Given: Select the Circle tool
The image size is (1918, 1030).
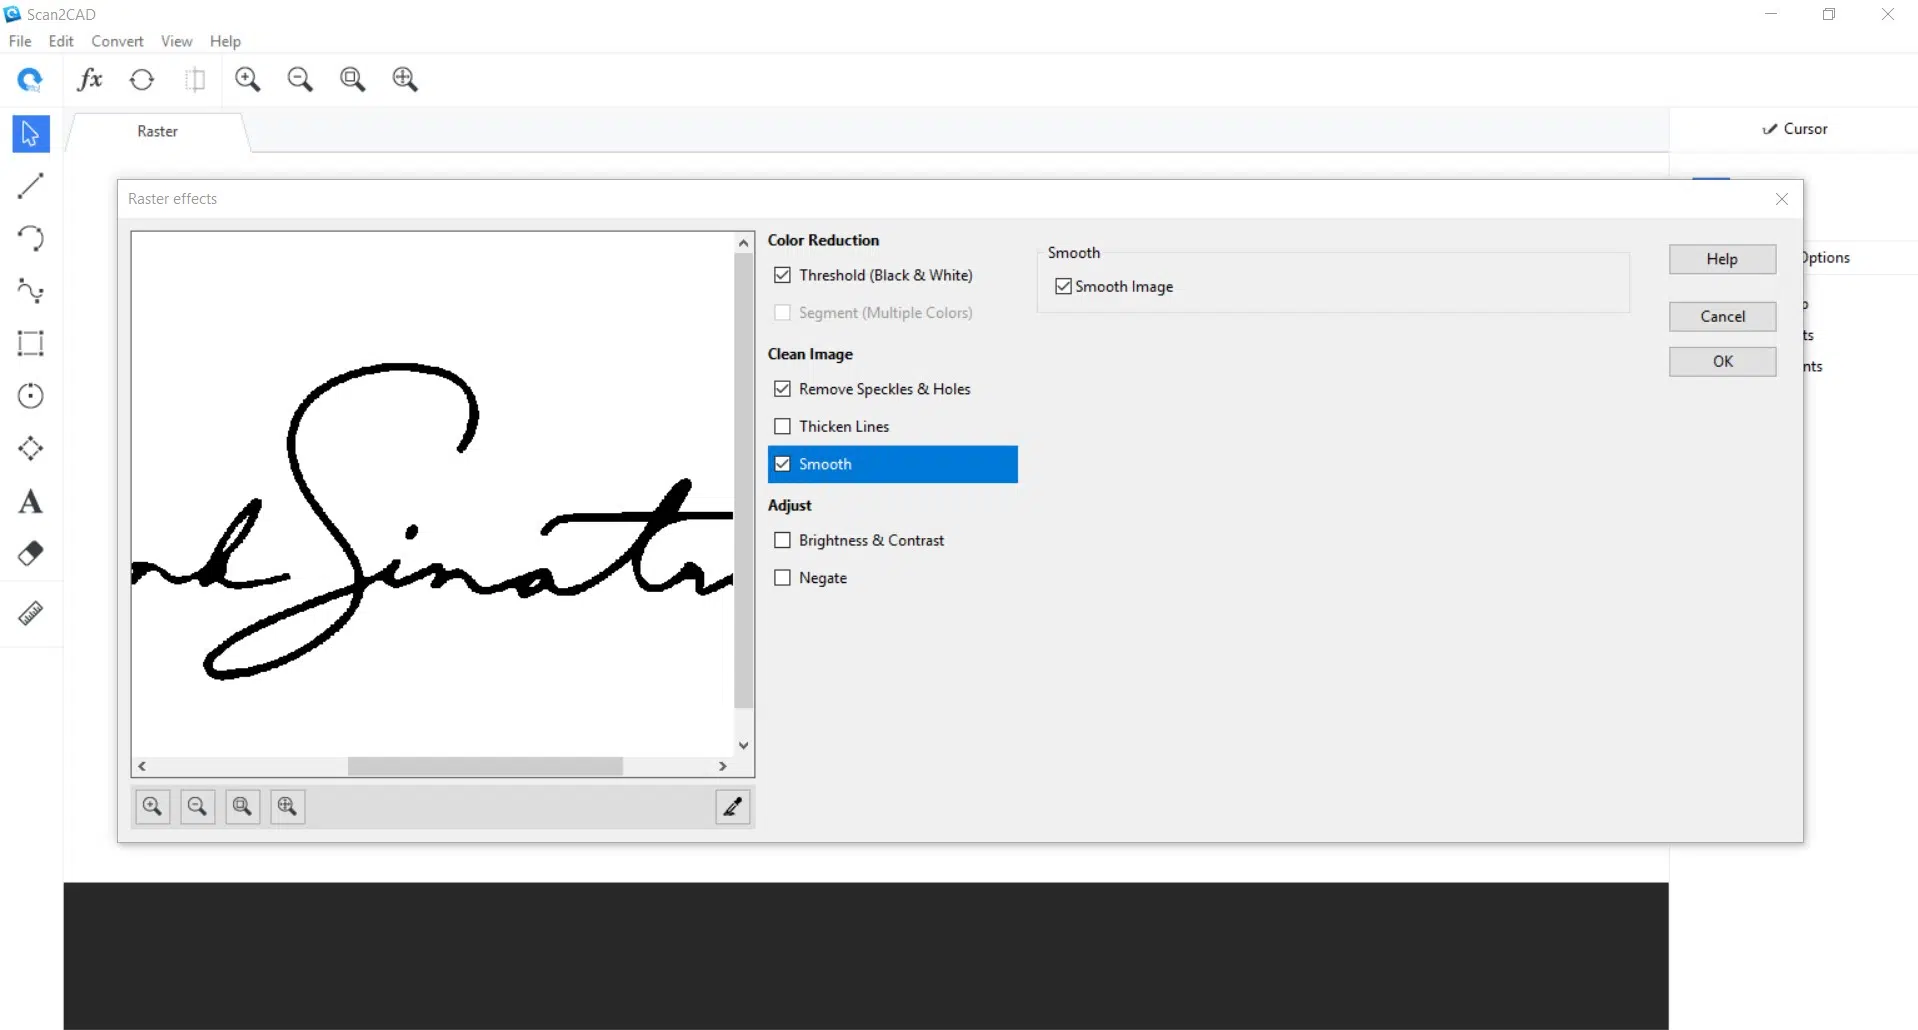Looking at the screenshot, I should (30, 396).
